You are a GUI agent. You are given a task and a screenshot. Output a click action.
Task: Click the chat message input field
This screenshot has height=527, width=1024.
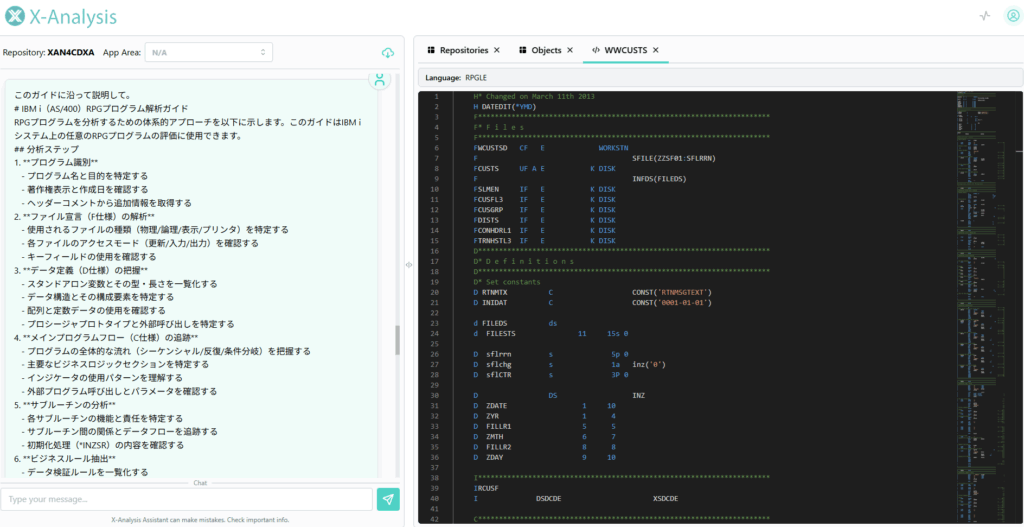(187, 499)
